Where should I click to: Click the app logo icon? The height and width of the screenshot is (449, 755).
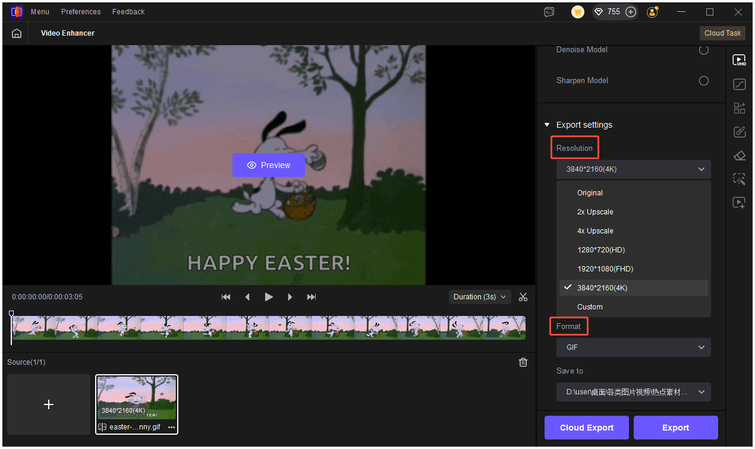(x=16, y=12)
